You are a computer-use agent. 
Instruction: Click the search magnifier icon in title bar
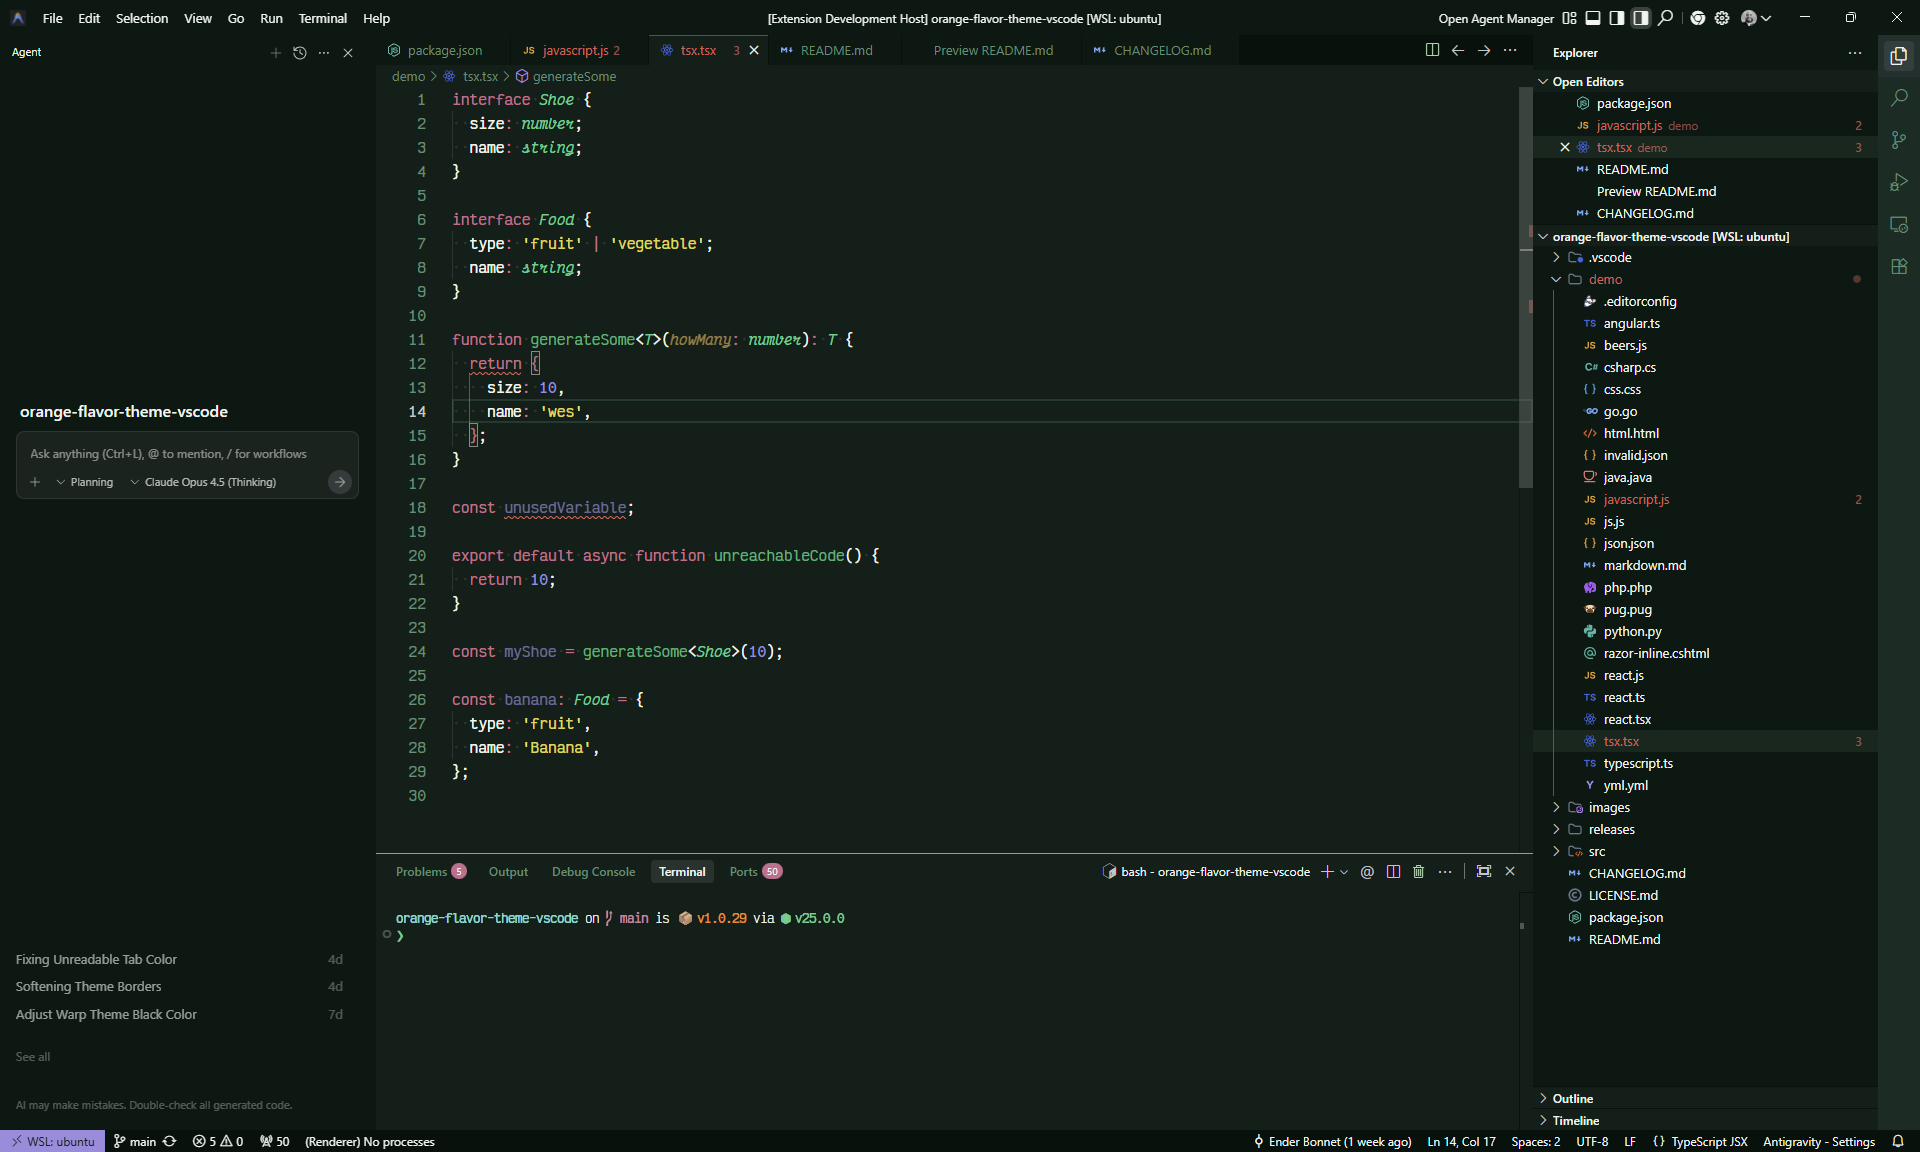coord(1665,18)
